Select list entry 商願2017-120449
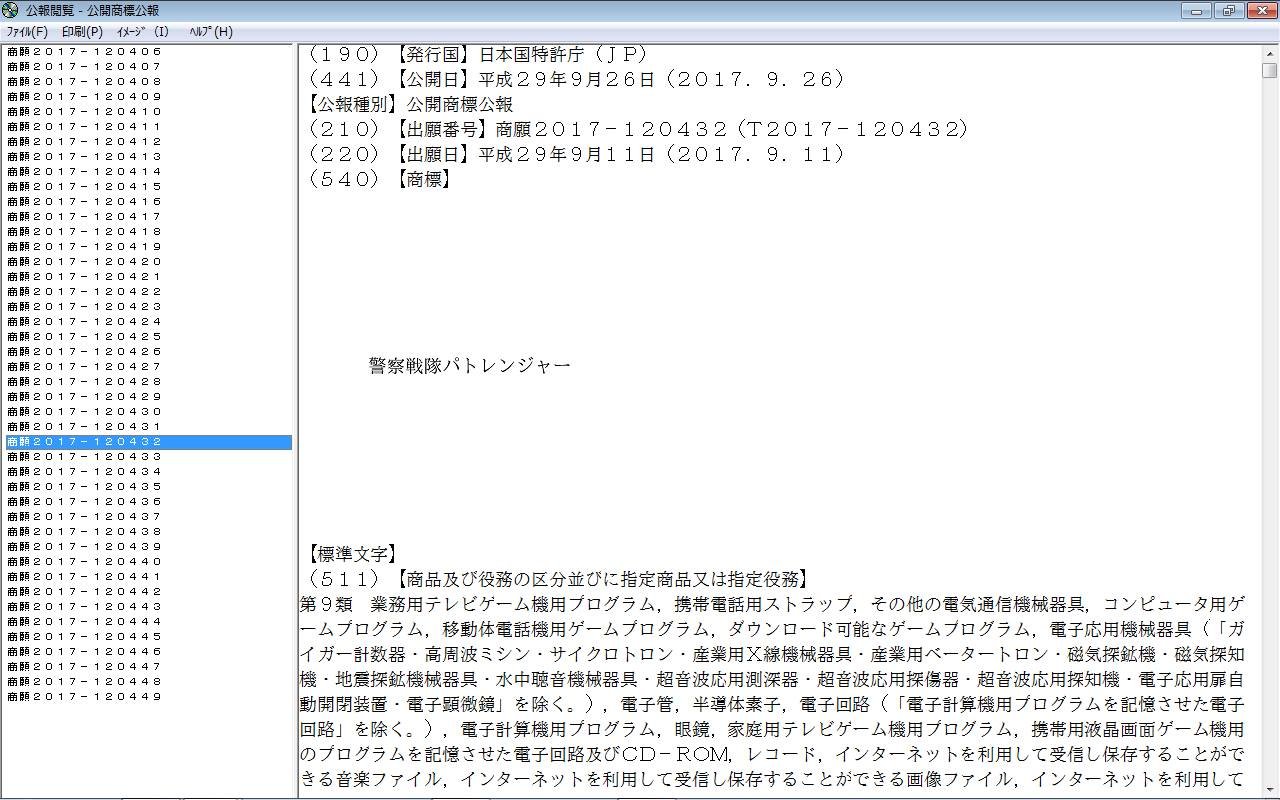Viewport: 1280px width, 800px height. pos(84,697)
